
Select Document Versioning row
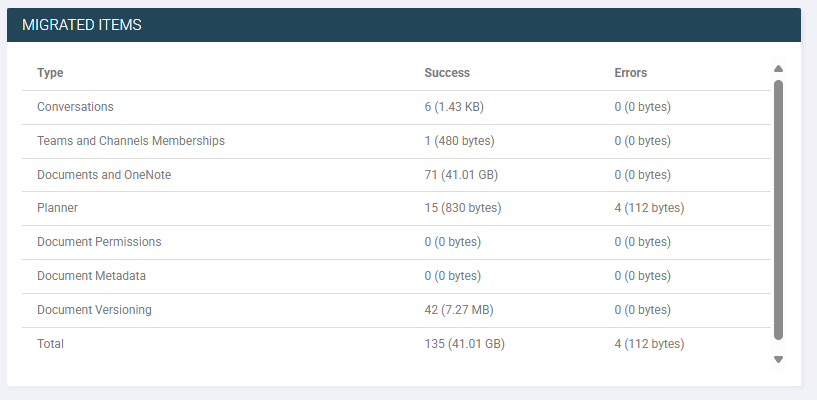coord(396,310)
